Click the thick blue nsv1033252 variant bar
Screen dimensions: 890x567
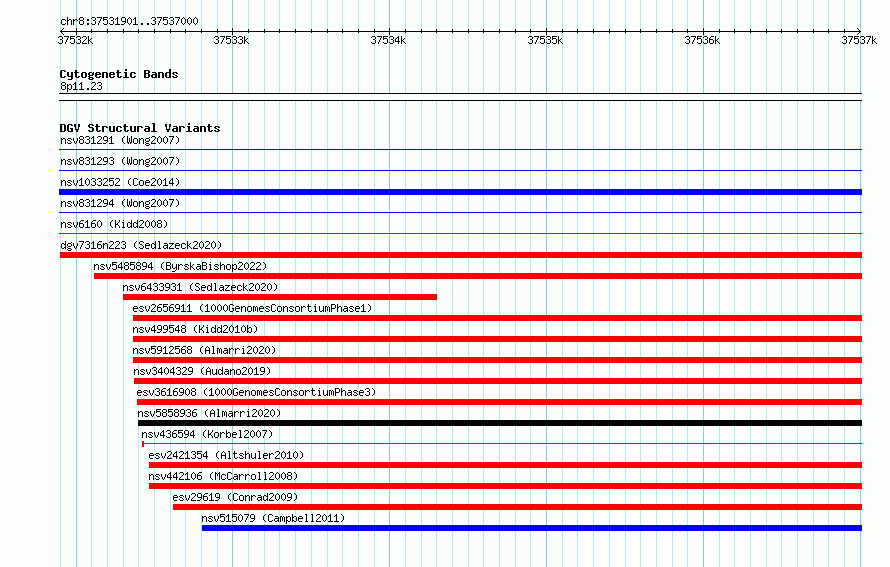(460, 192)
